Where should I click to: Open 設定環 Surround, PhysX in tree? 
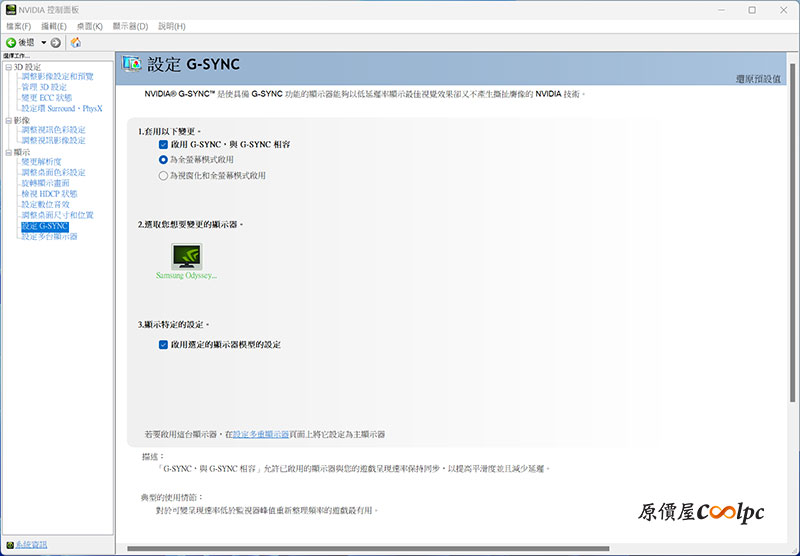point(62,109)
